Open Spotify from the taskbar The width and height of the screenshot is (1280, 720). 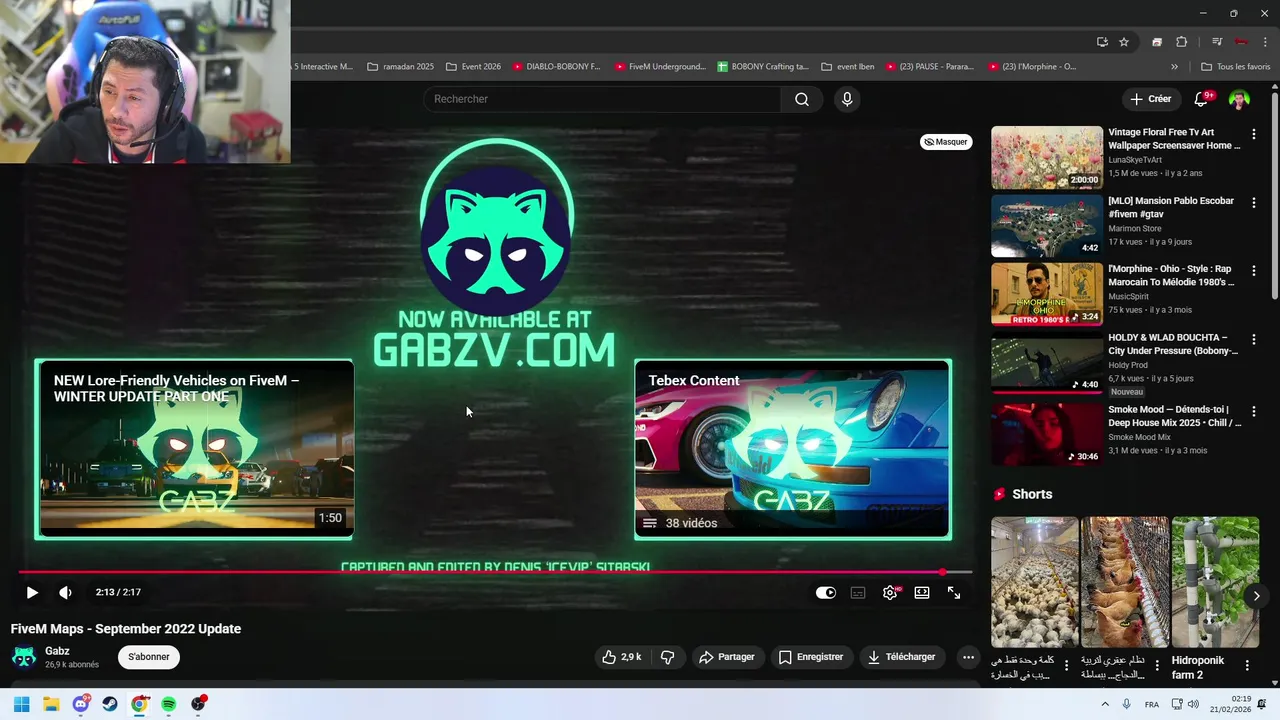click(169, 704)
